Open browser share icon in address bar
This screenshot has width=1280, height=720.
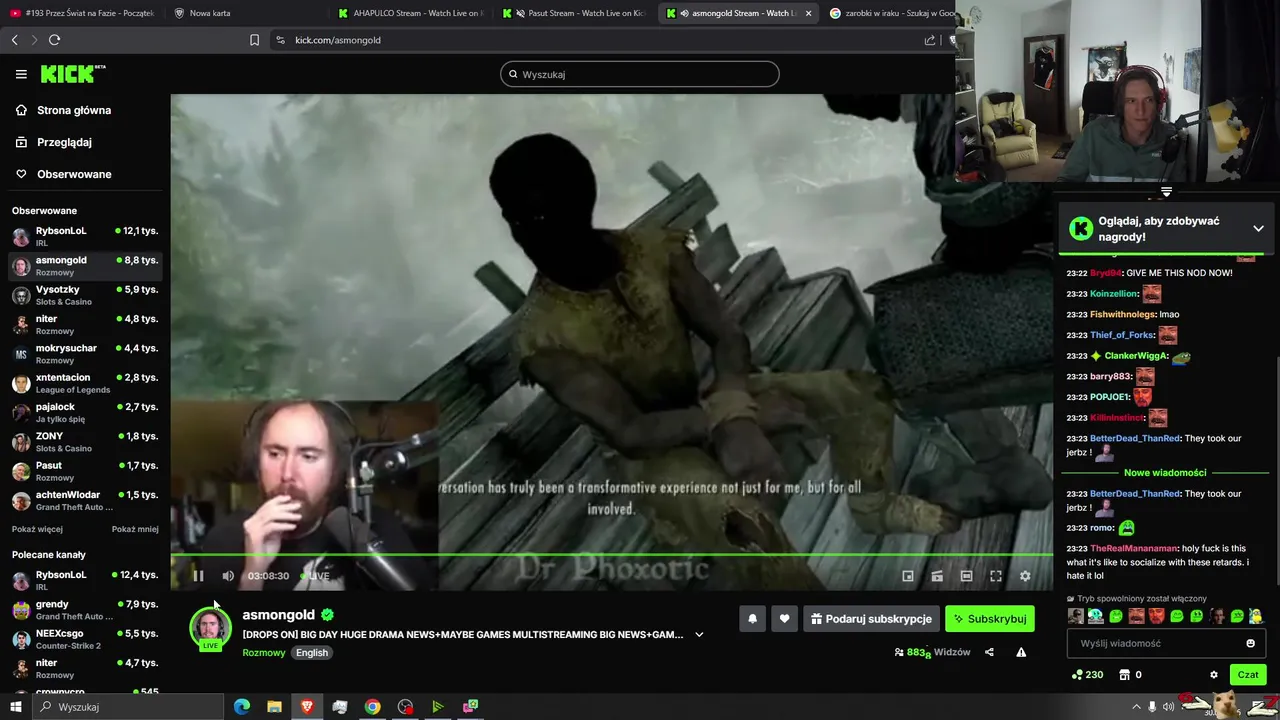click(930, 40)
